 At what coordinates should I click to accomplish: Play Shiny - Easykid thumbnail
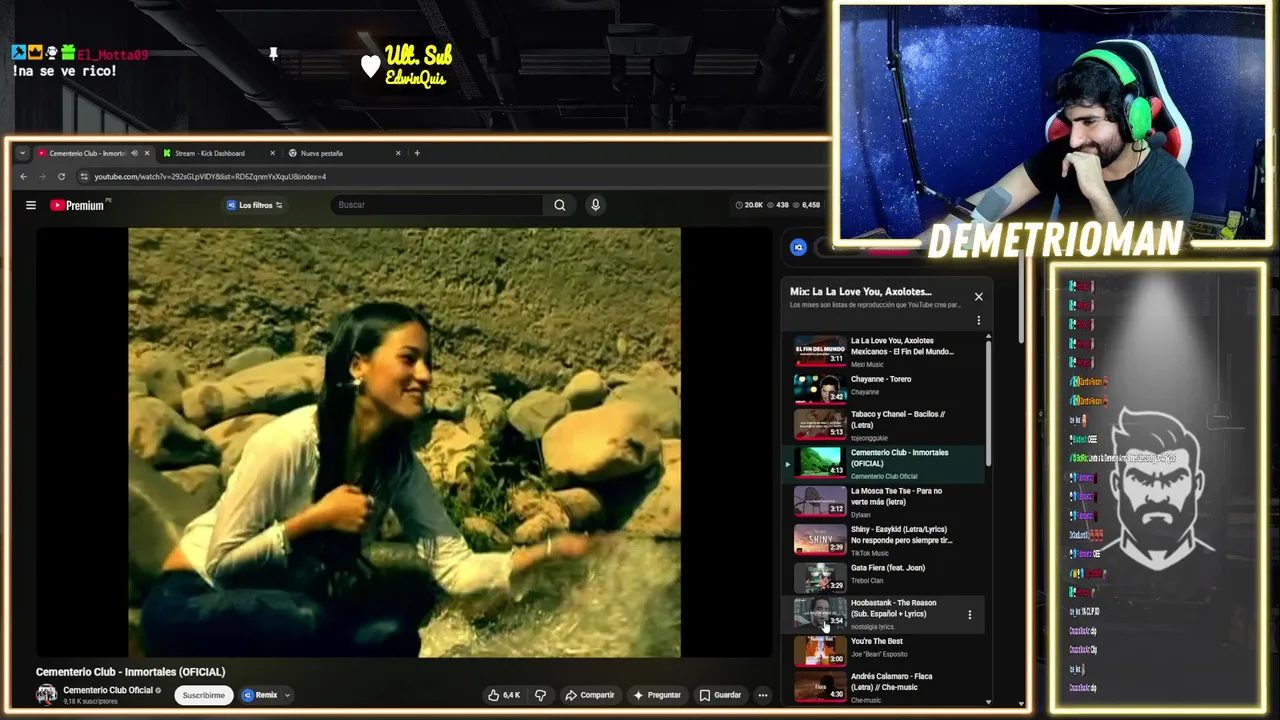click(x=820, y=539)
